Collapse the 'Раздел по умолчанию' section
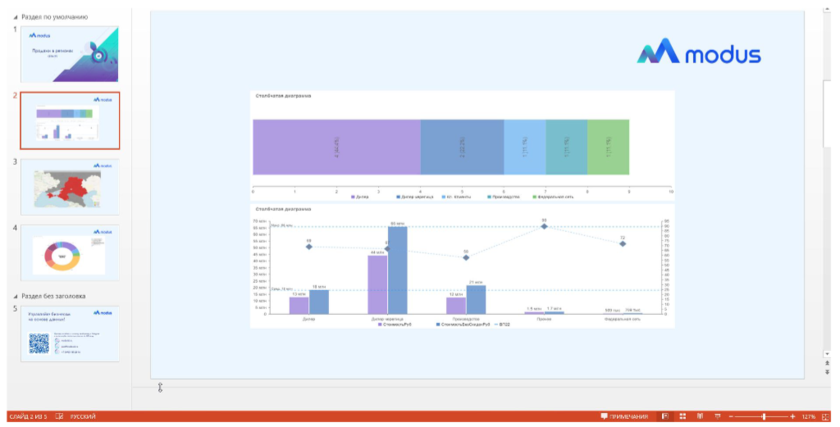This screenshot has height=427, width=840. point(16,18)
